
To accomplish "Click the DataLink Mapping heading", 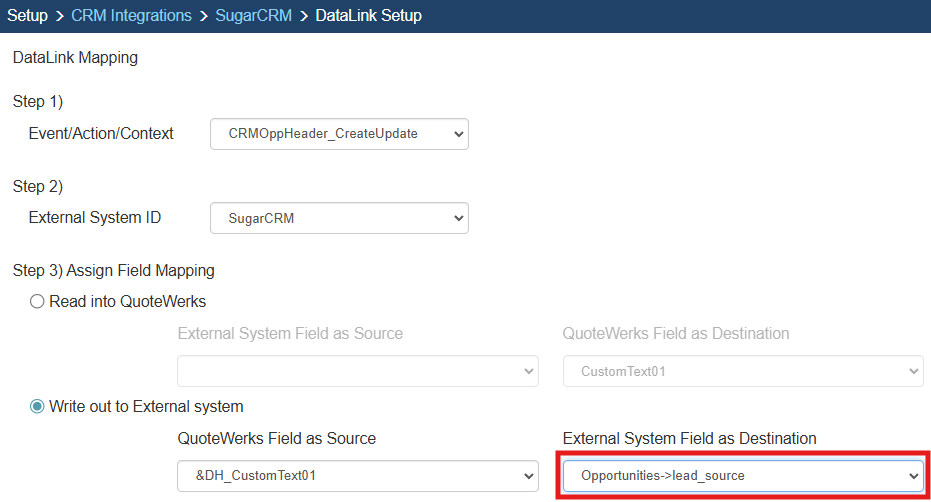I will (x=75, y=58).
